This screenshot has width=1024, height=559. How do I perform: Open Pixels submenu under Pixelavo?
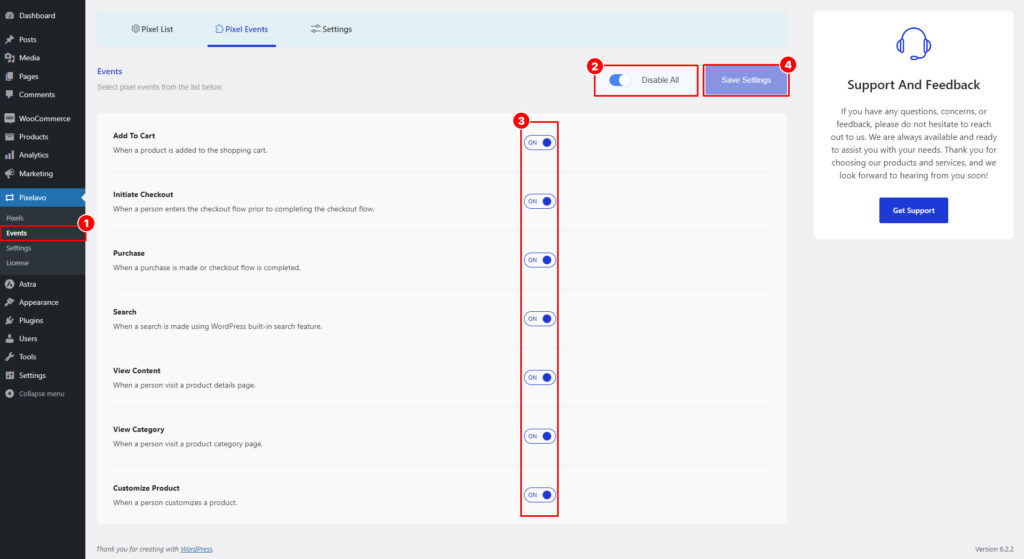click(15, 218)
